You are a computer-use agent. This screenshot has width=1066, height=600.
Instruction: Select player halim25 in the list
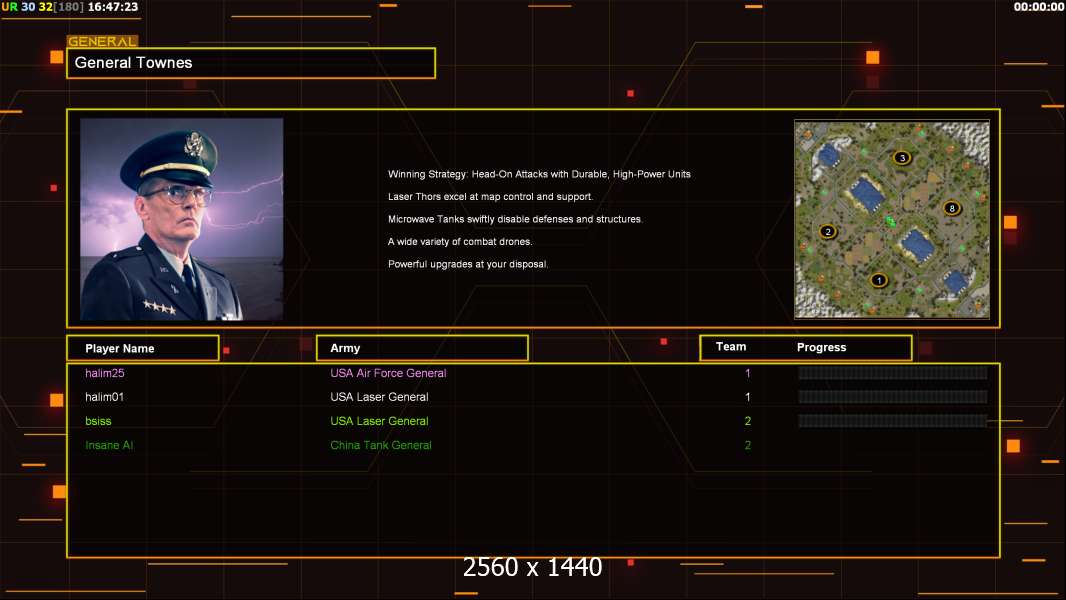pyautogui.click(x=105, y=373)
